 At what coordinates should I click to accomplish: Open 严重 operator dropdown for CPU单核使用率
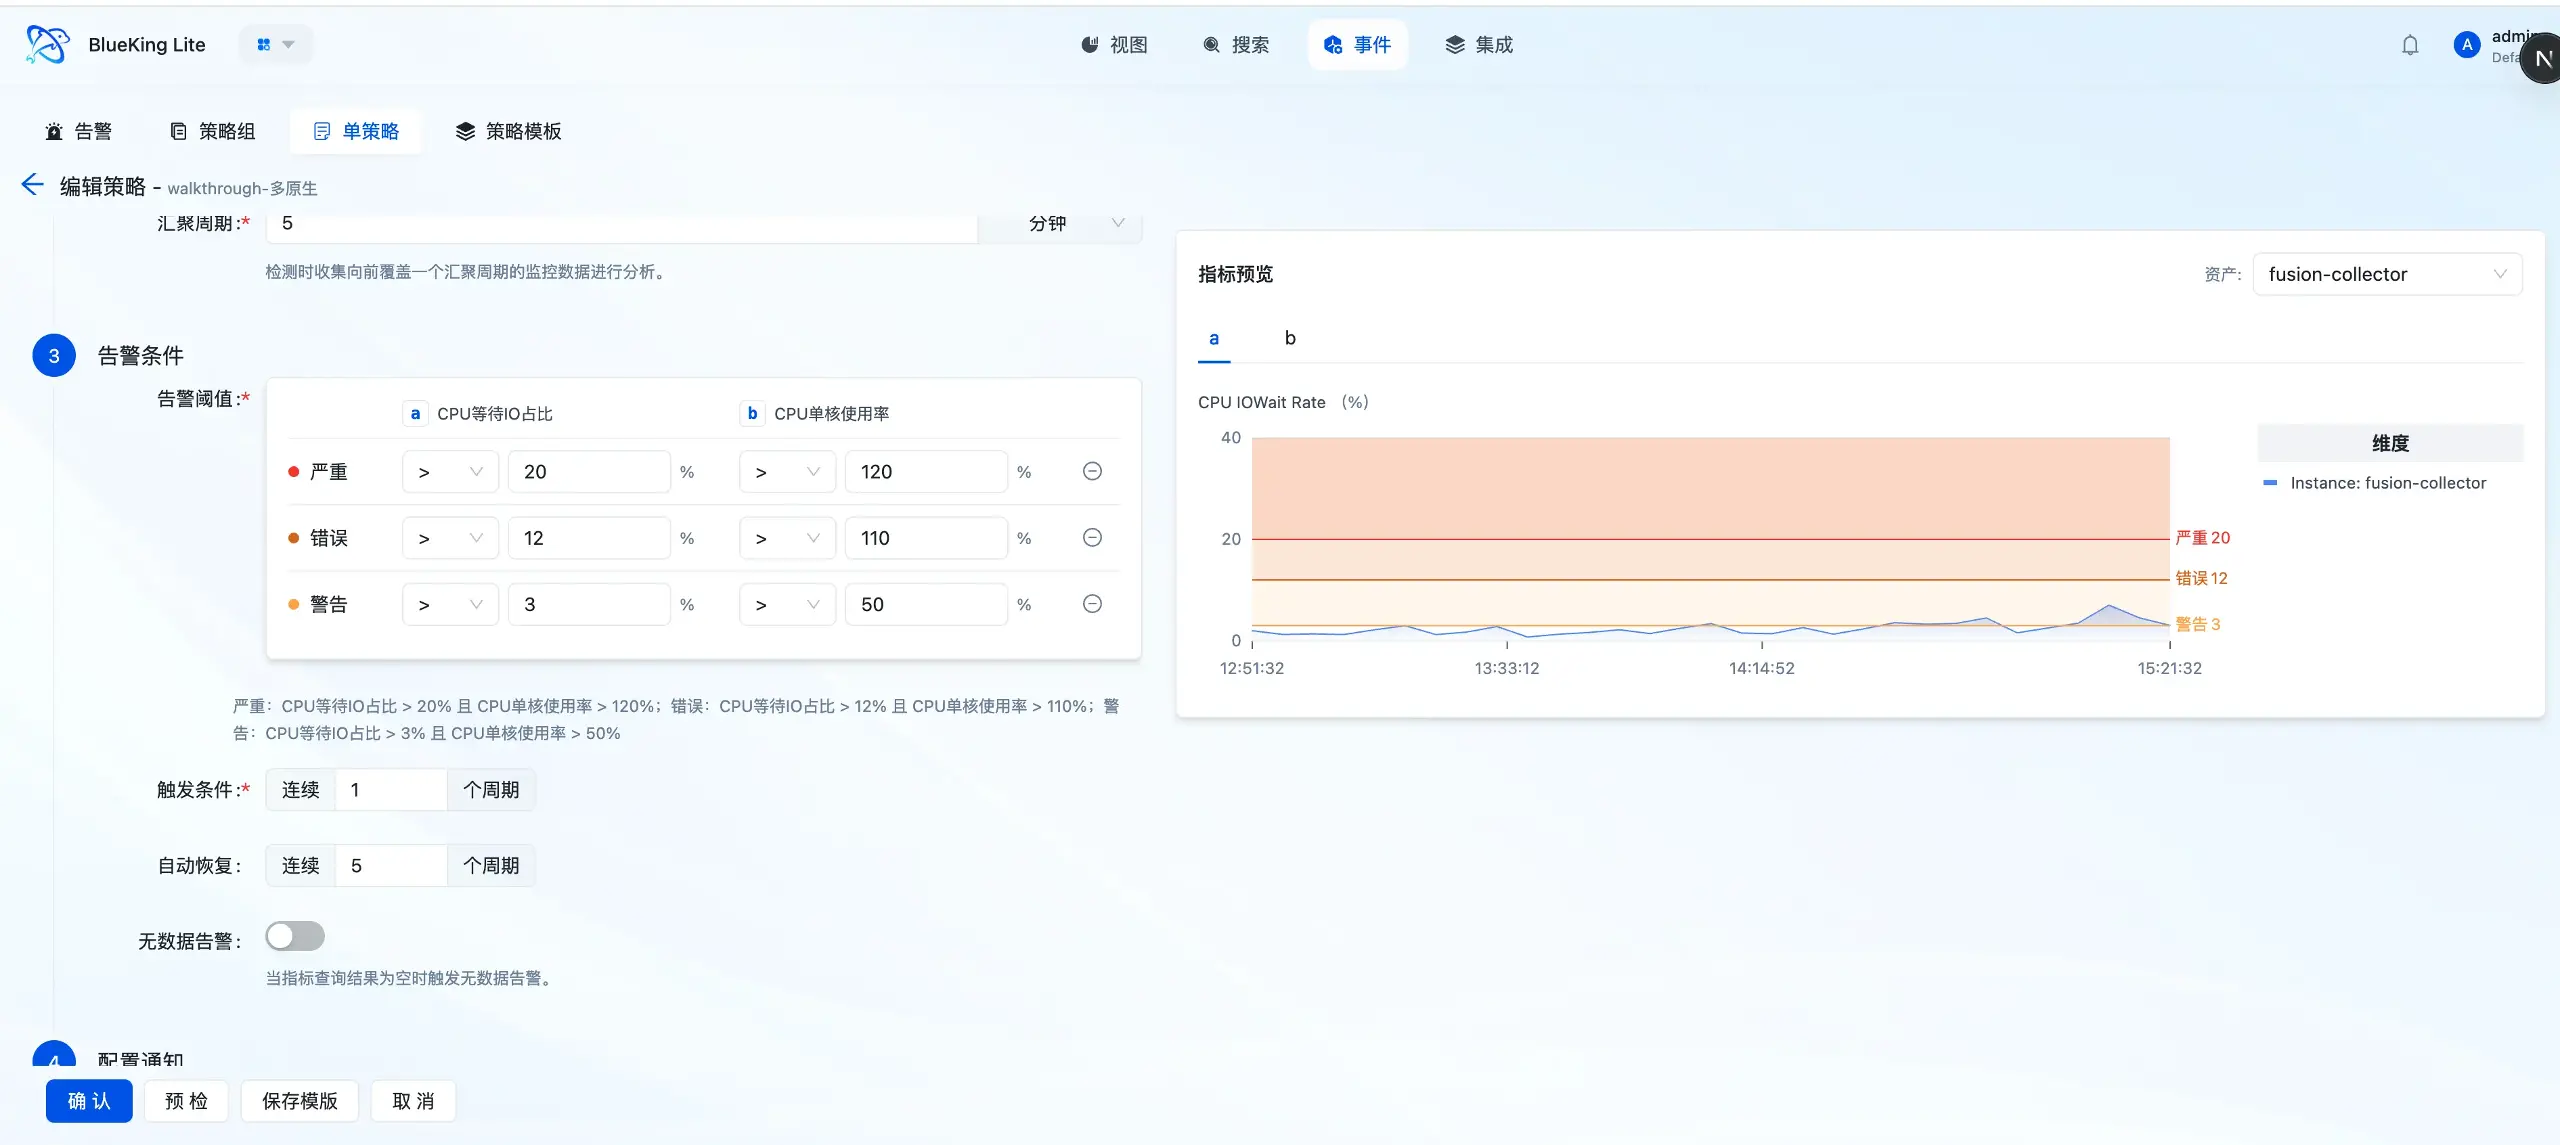point(787,471)
